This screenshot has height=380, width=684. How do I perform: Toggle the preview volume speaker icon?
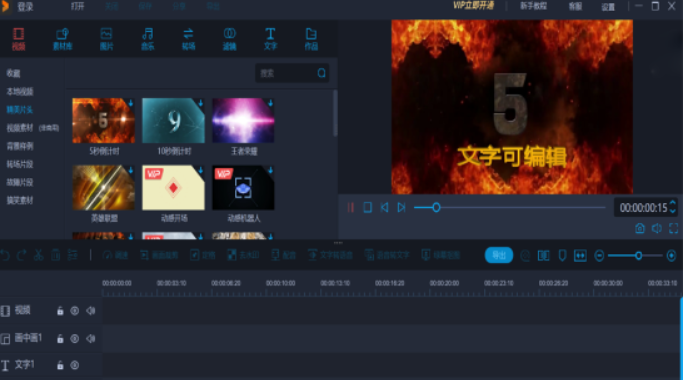click(657, 228)
